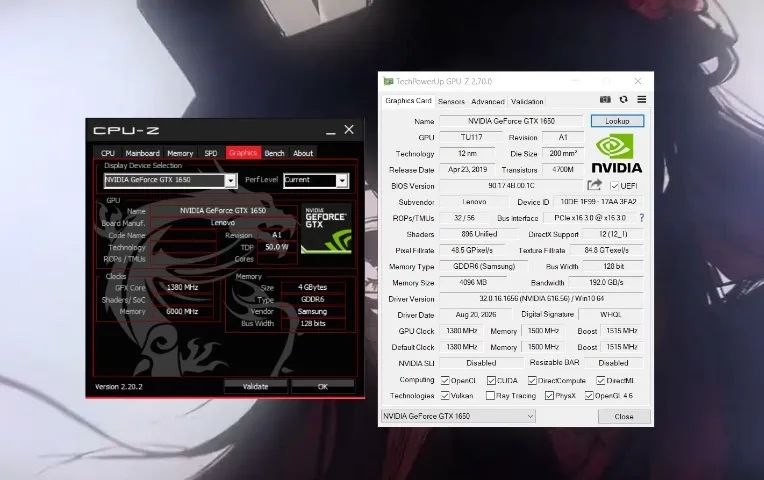
Task: Open the About tab in CPU-Z
Action: point(303,153)
